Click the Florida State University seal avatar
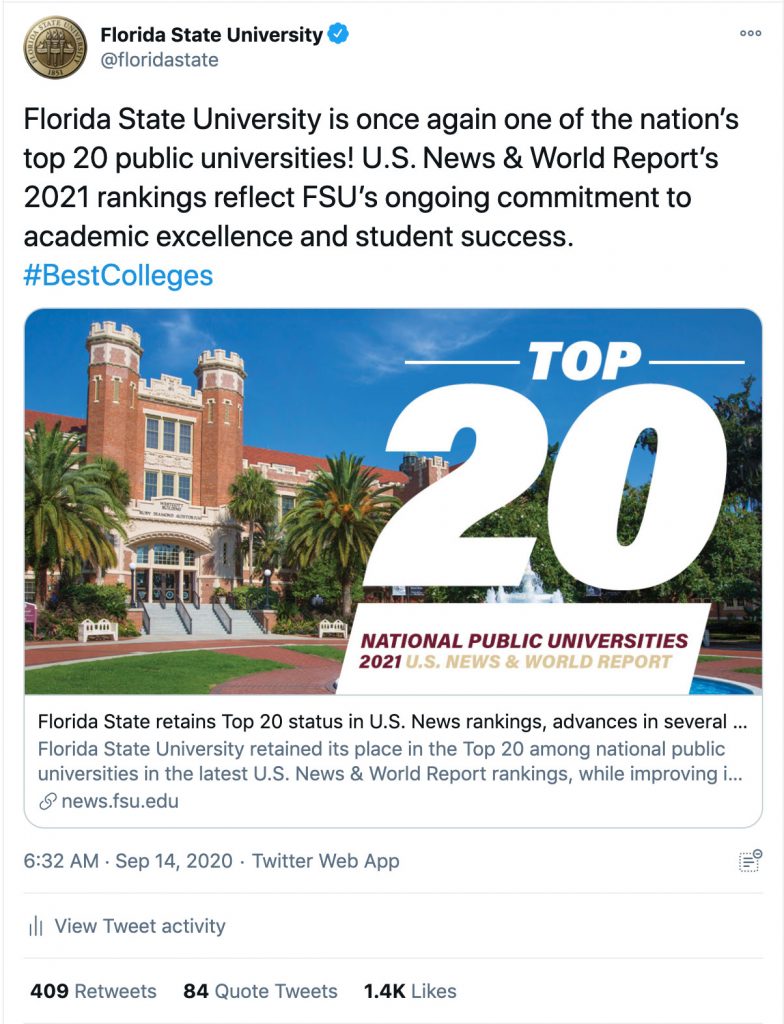Image resolution: width=784 pixels, height=1024 pixels. 55,48
